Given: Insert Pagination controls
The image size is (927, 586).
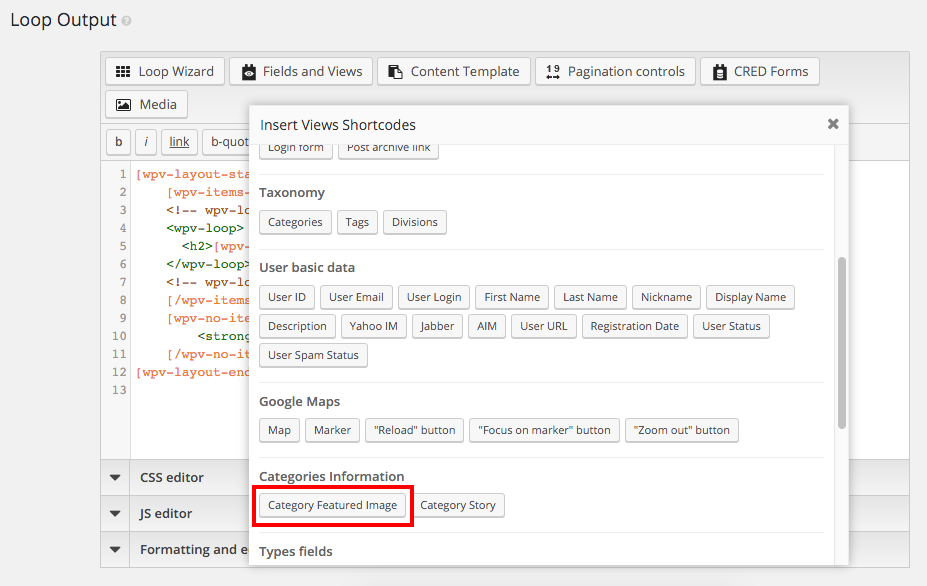Looking at the screenshot, I should [x=615, y=72].
